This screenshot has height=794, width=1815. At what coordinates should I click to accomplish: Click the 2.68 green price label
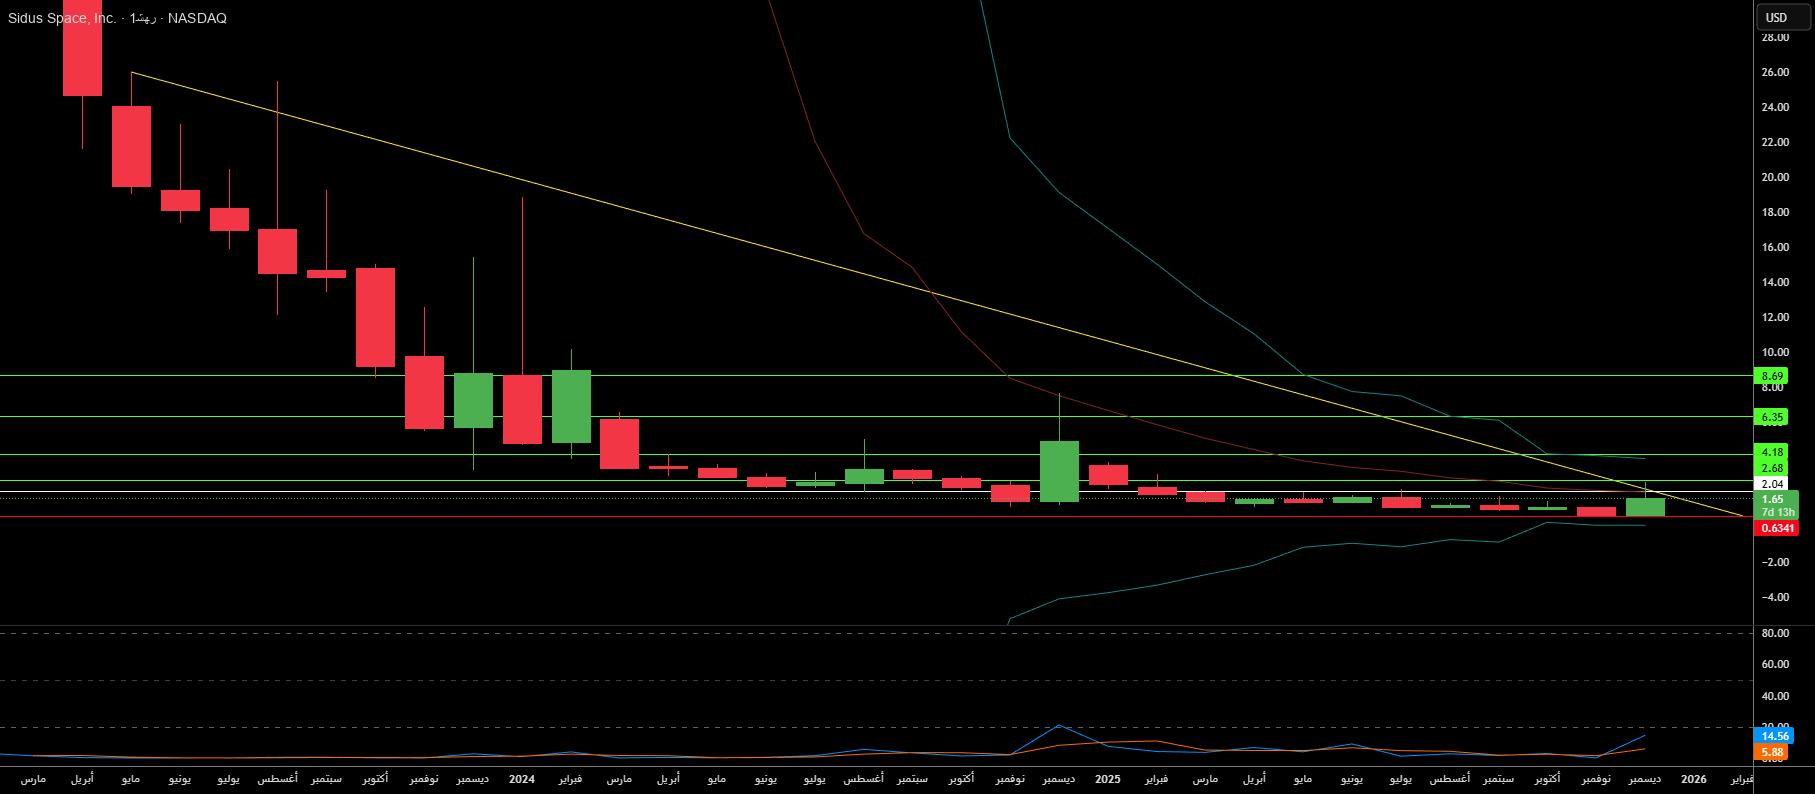pyautogui.click(x=1772, y=468)
